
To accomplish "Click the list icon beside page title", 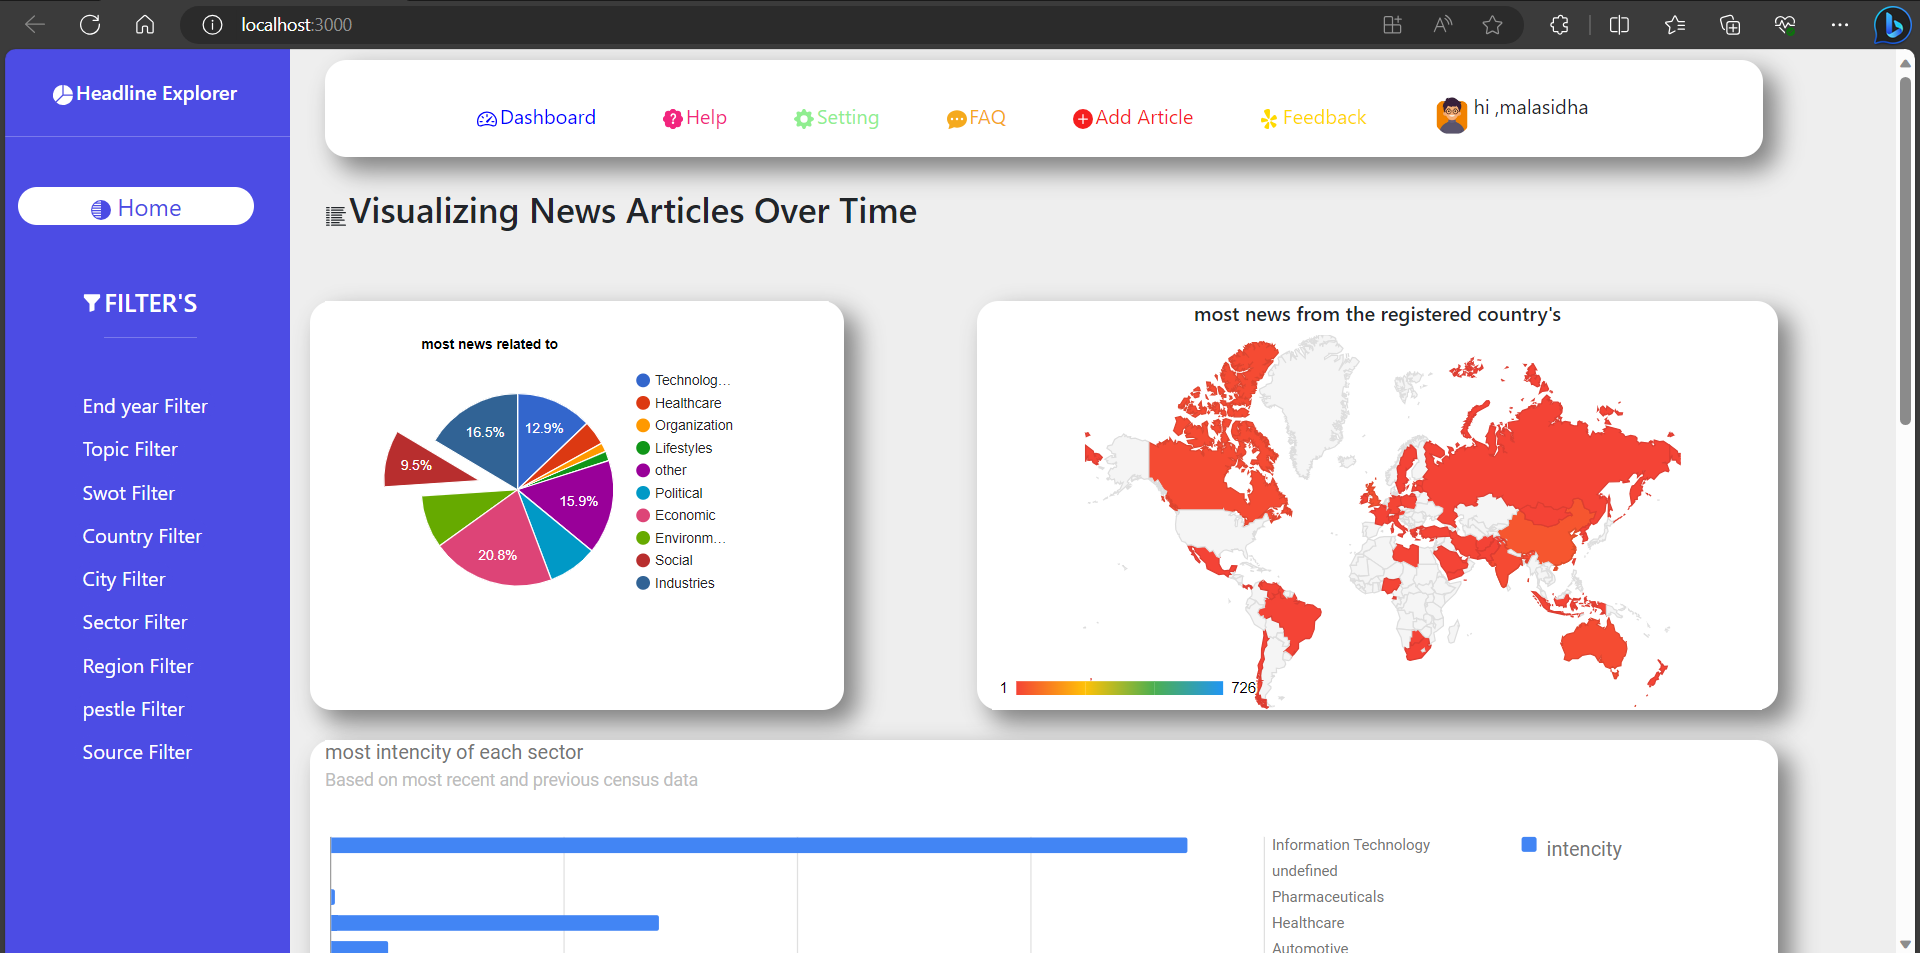I will 336,215.
